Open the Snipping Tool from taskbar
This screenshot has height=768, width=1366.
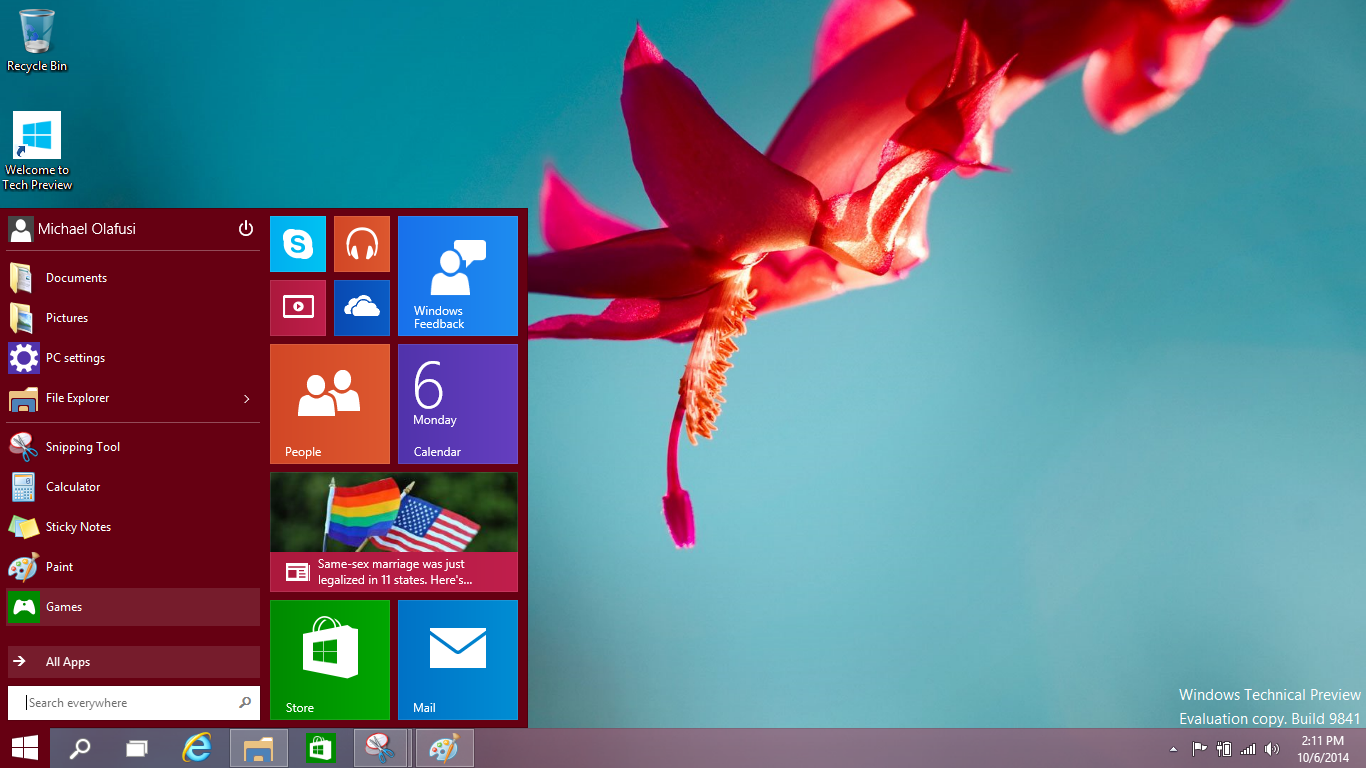pyautogui.click(x=381, y=747)
